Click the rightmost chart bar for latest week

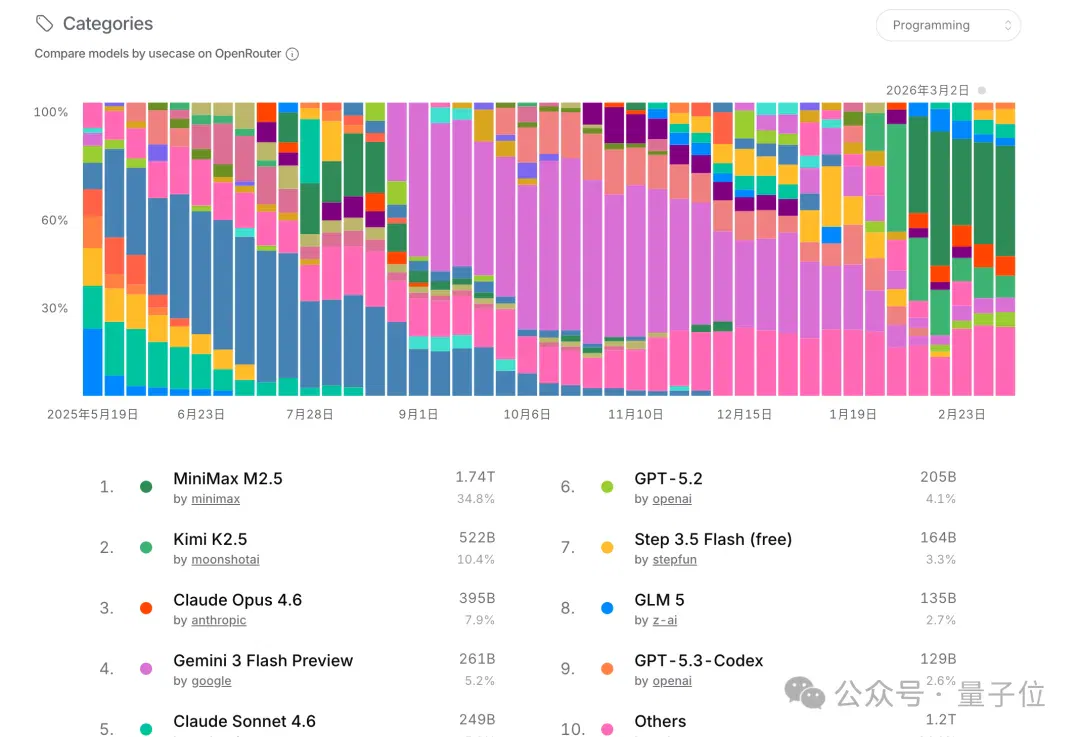(1006, 249)
